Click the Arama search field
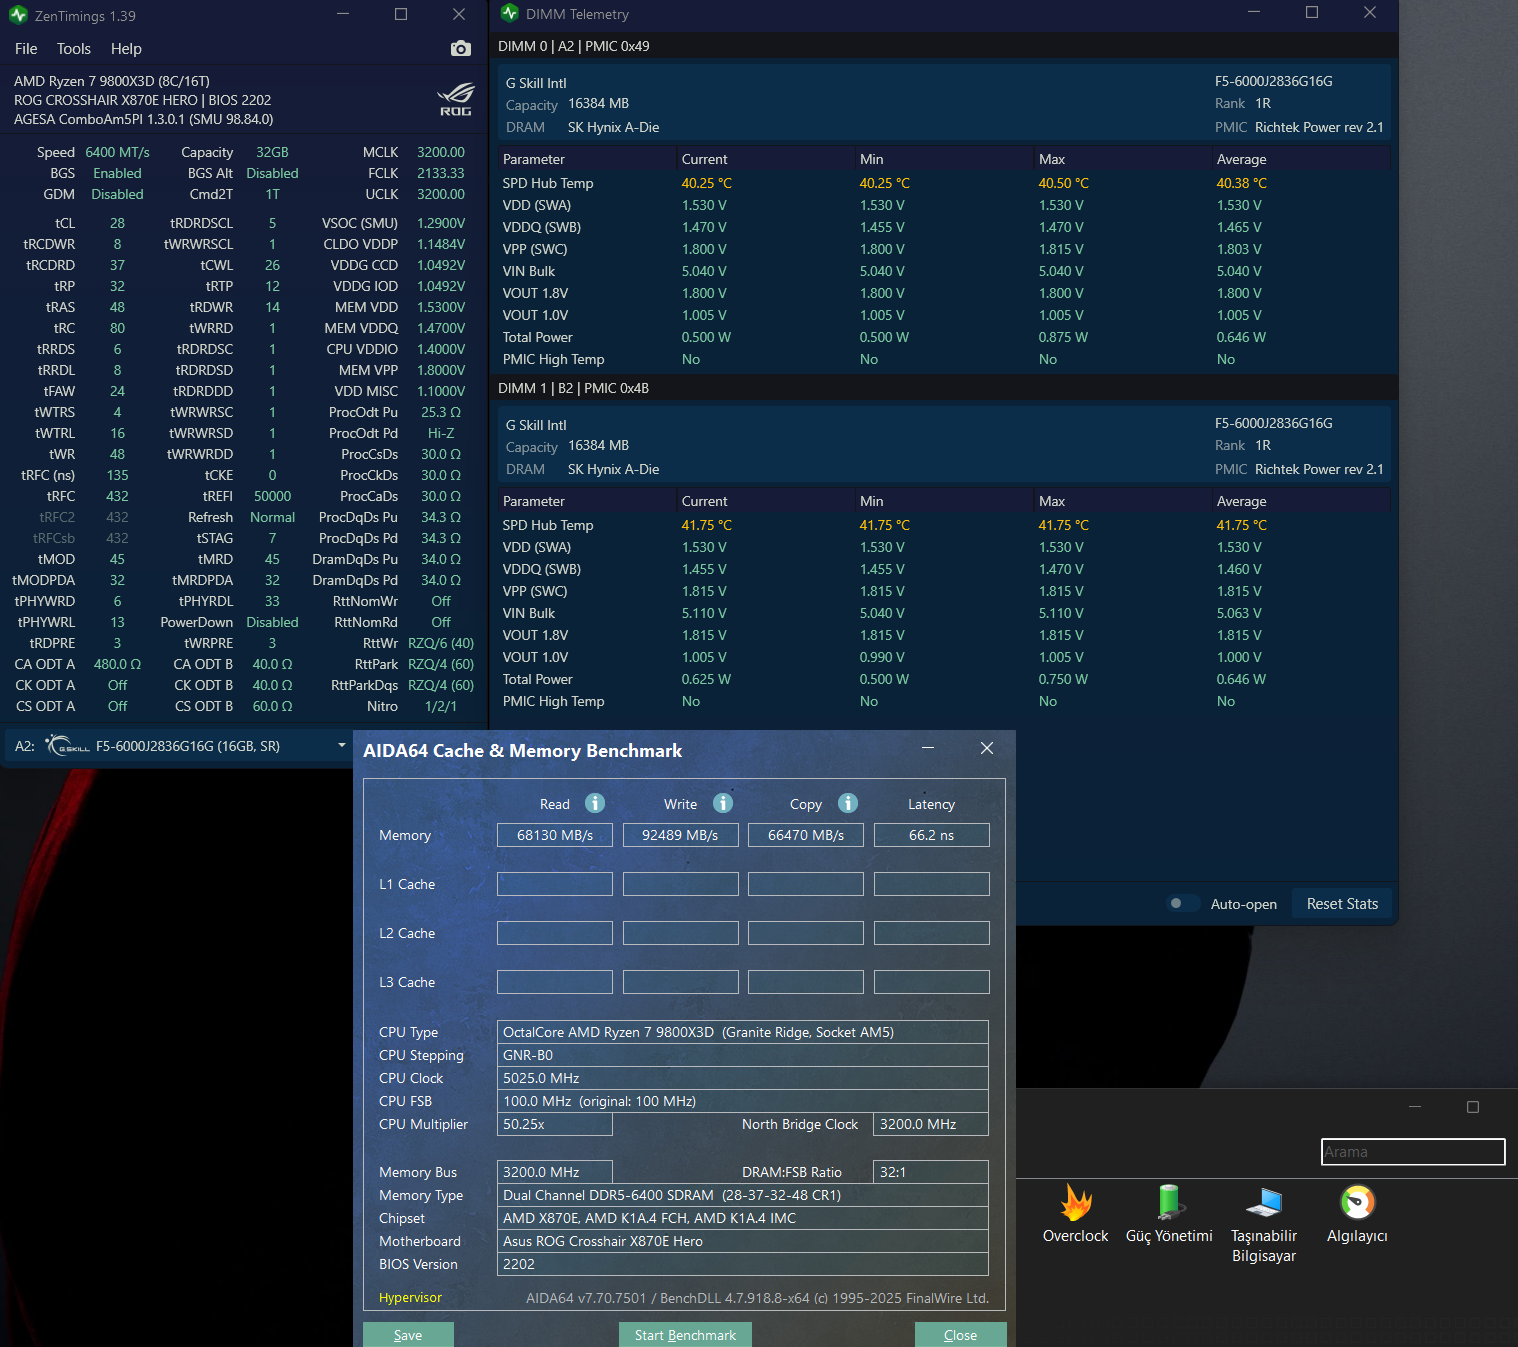Viewport: 1518px width, 1347px height. click(x=1413, y=1152)
